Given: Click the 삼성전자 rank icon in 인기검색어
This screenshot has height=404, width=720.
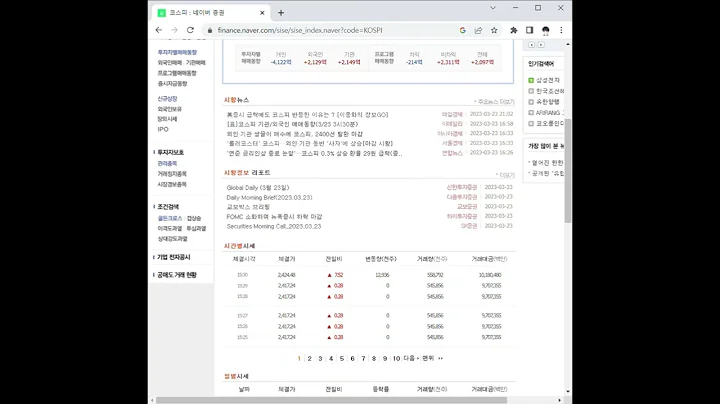Looking at the screenshot, I should tap(531, 80).
